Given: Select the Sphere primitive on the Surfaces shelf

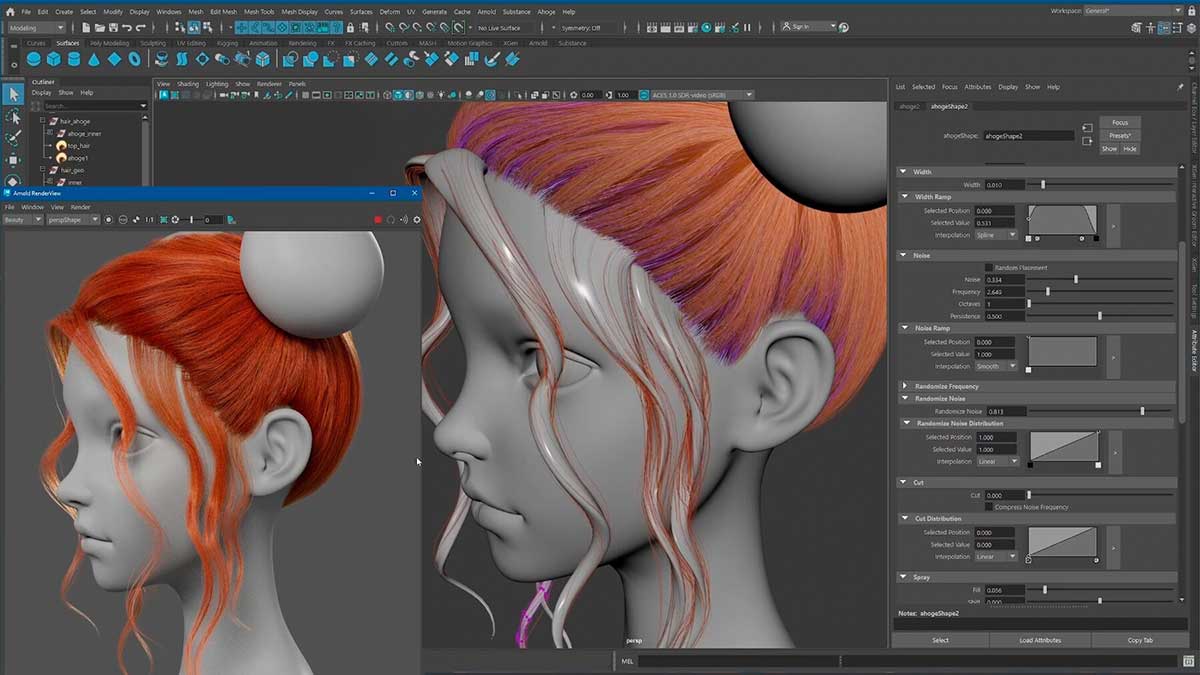Looking at the screenshot, I should pyautogui.click(x=33, y=60).
